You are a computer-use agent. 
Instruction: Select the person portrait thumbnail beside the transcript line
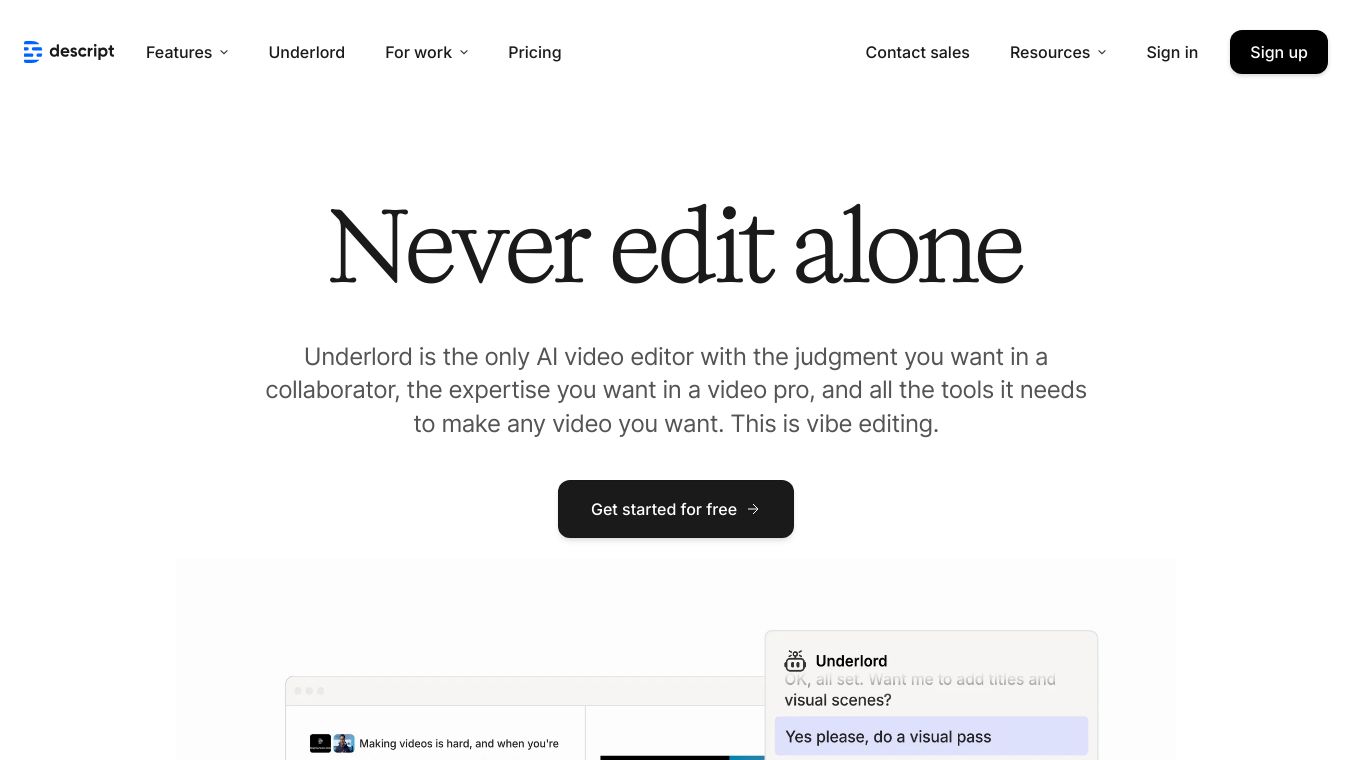tap(344, 744)
